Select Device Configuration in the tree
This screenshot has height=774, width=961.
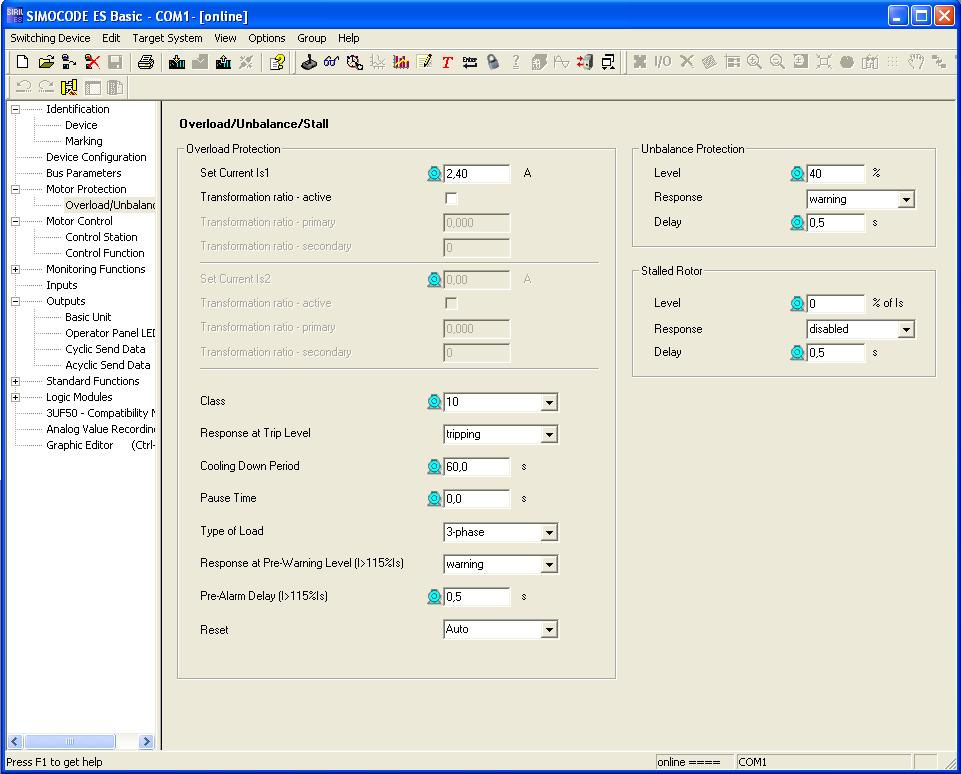click(96, 157)
